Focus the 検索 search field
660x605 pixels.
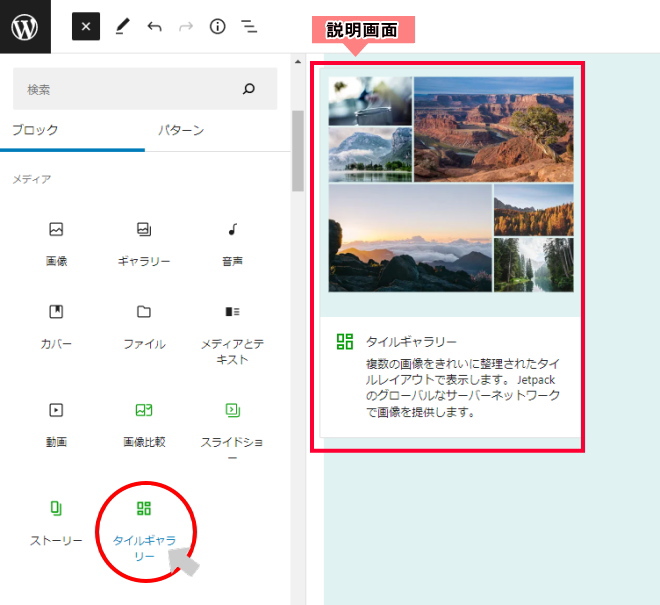coord(145,89)
